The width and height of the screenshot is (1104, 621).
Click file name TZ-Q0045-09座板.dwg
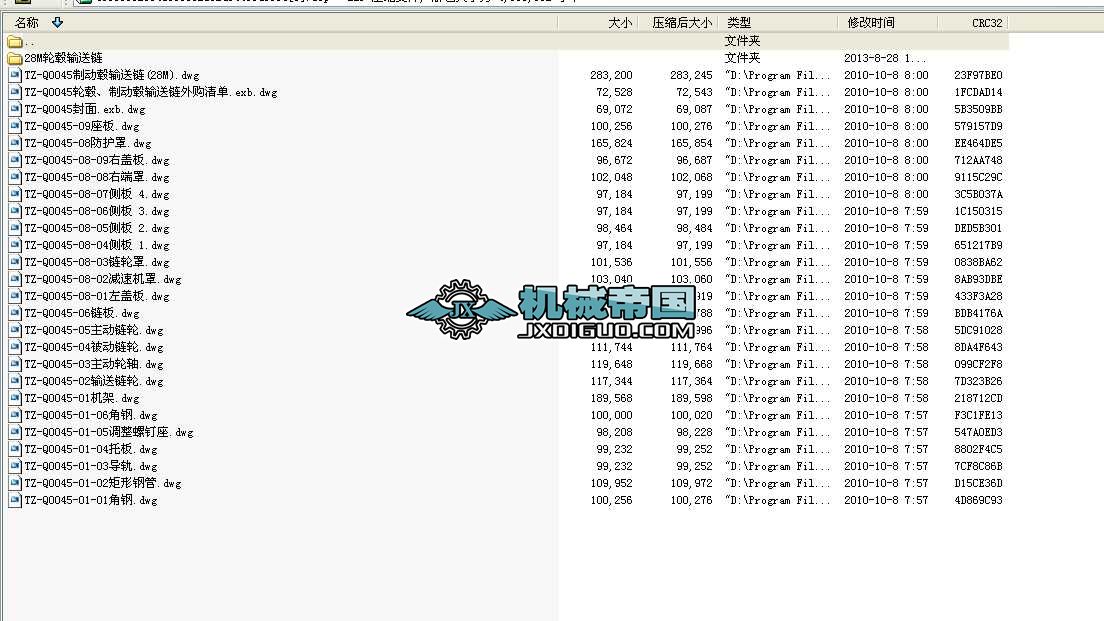tap(82, 126)
